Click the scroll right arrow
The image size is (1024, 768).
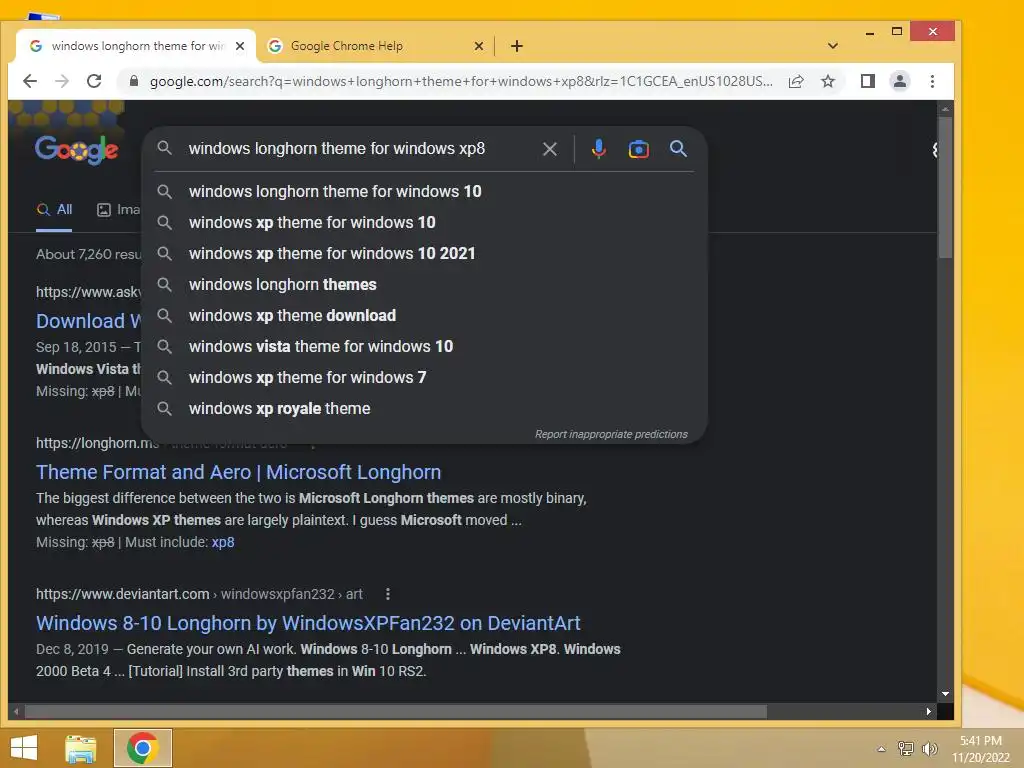[x=929, y=711]
